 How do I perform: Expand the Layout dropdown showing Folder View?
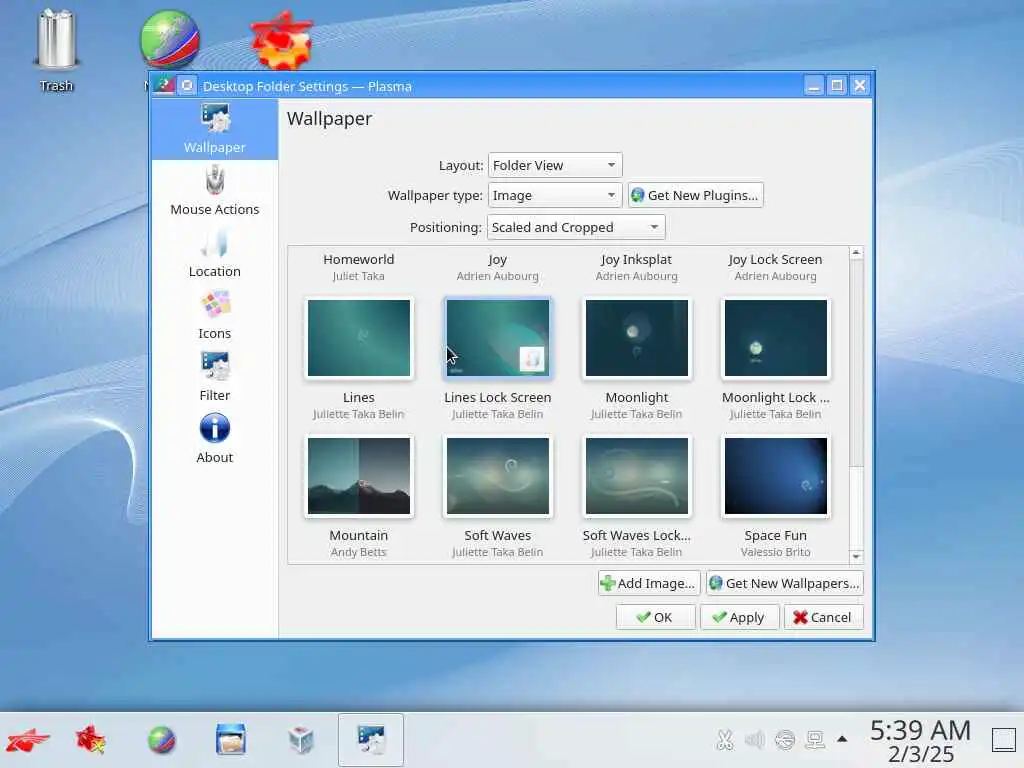pyautogui.click(x=555, y=165)
